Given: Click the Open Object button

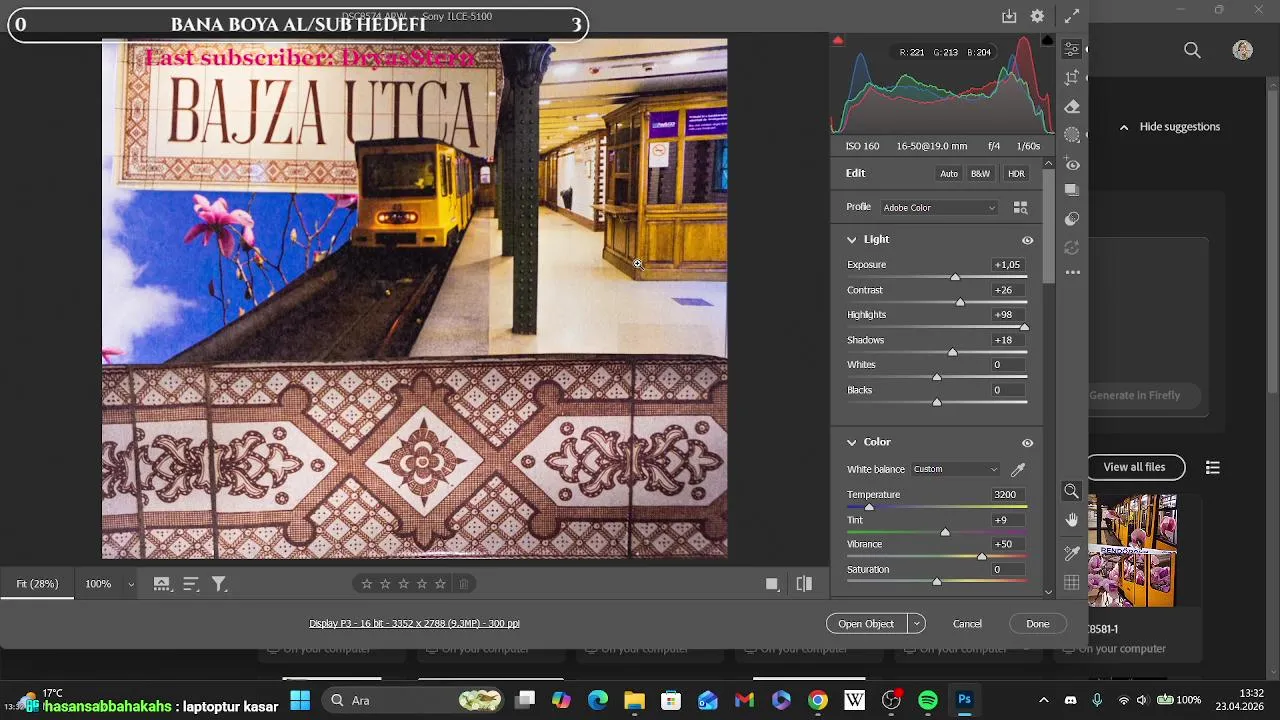Looking at the screenshot, I should point(866,624).
